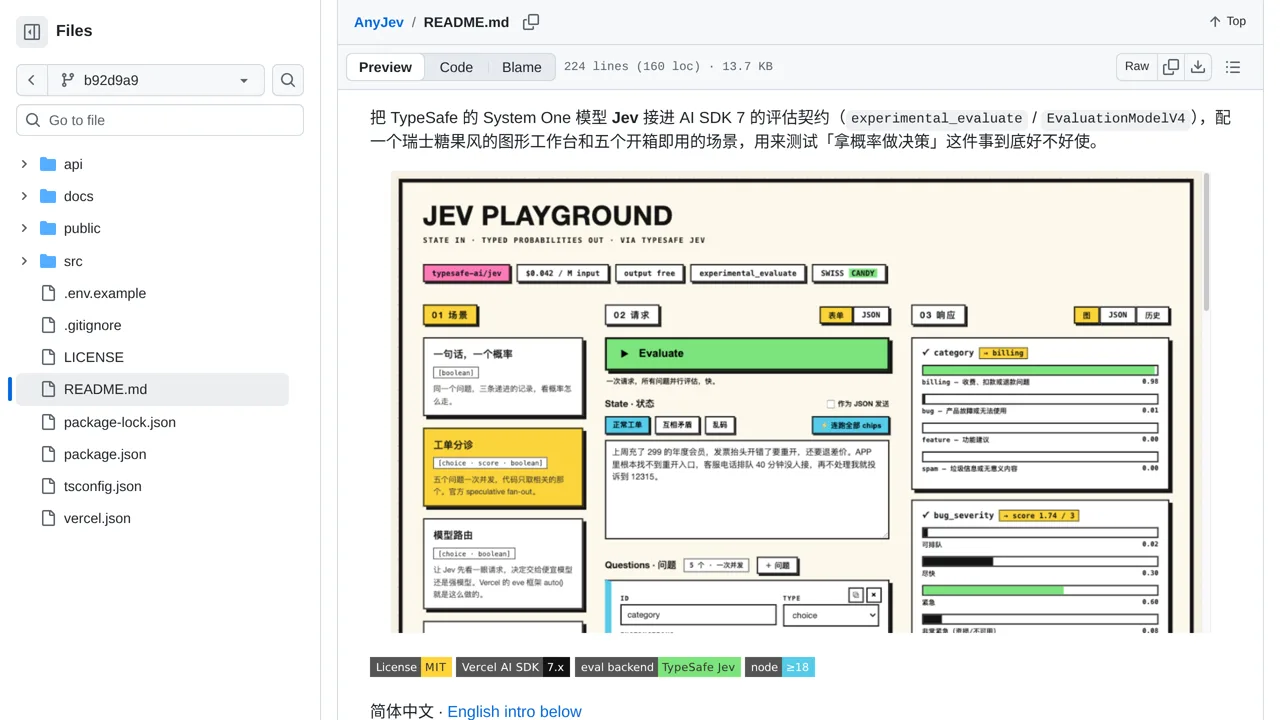Focus the Go to file search field
The width and height of the screenshot is (1280, 720).
[x=160, y=120]
